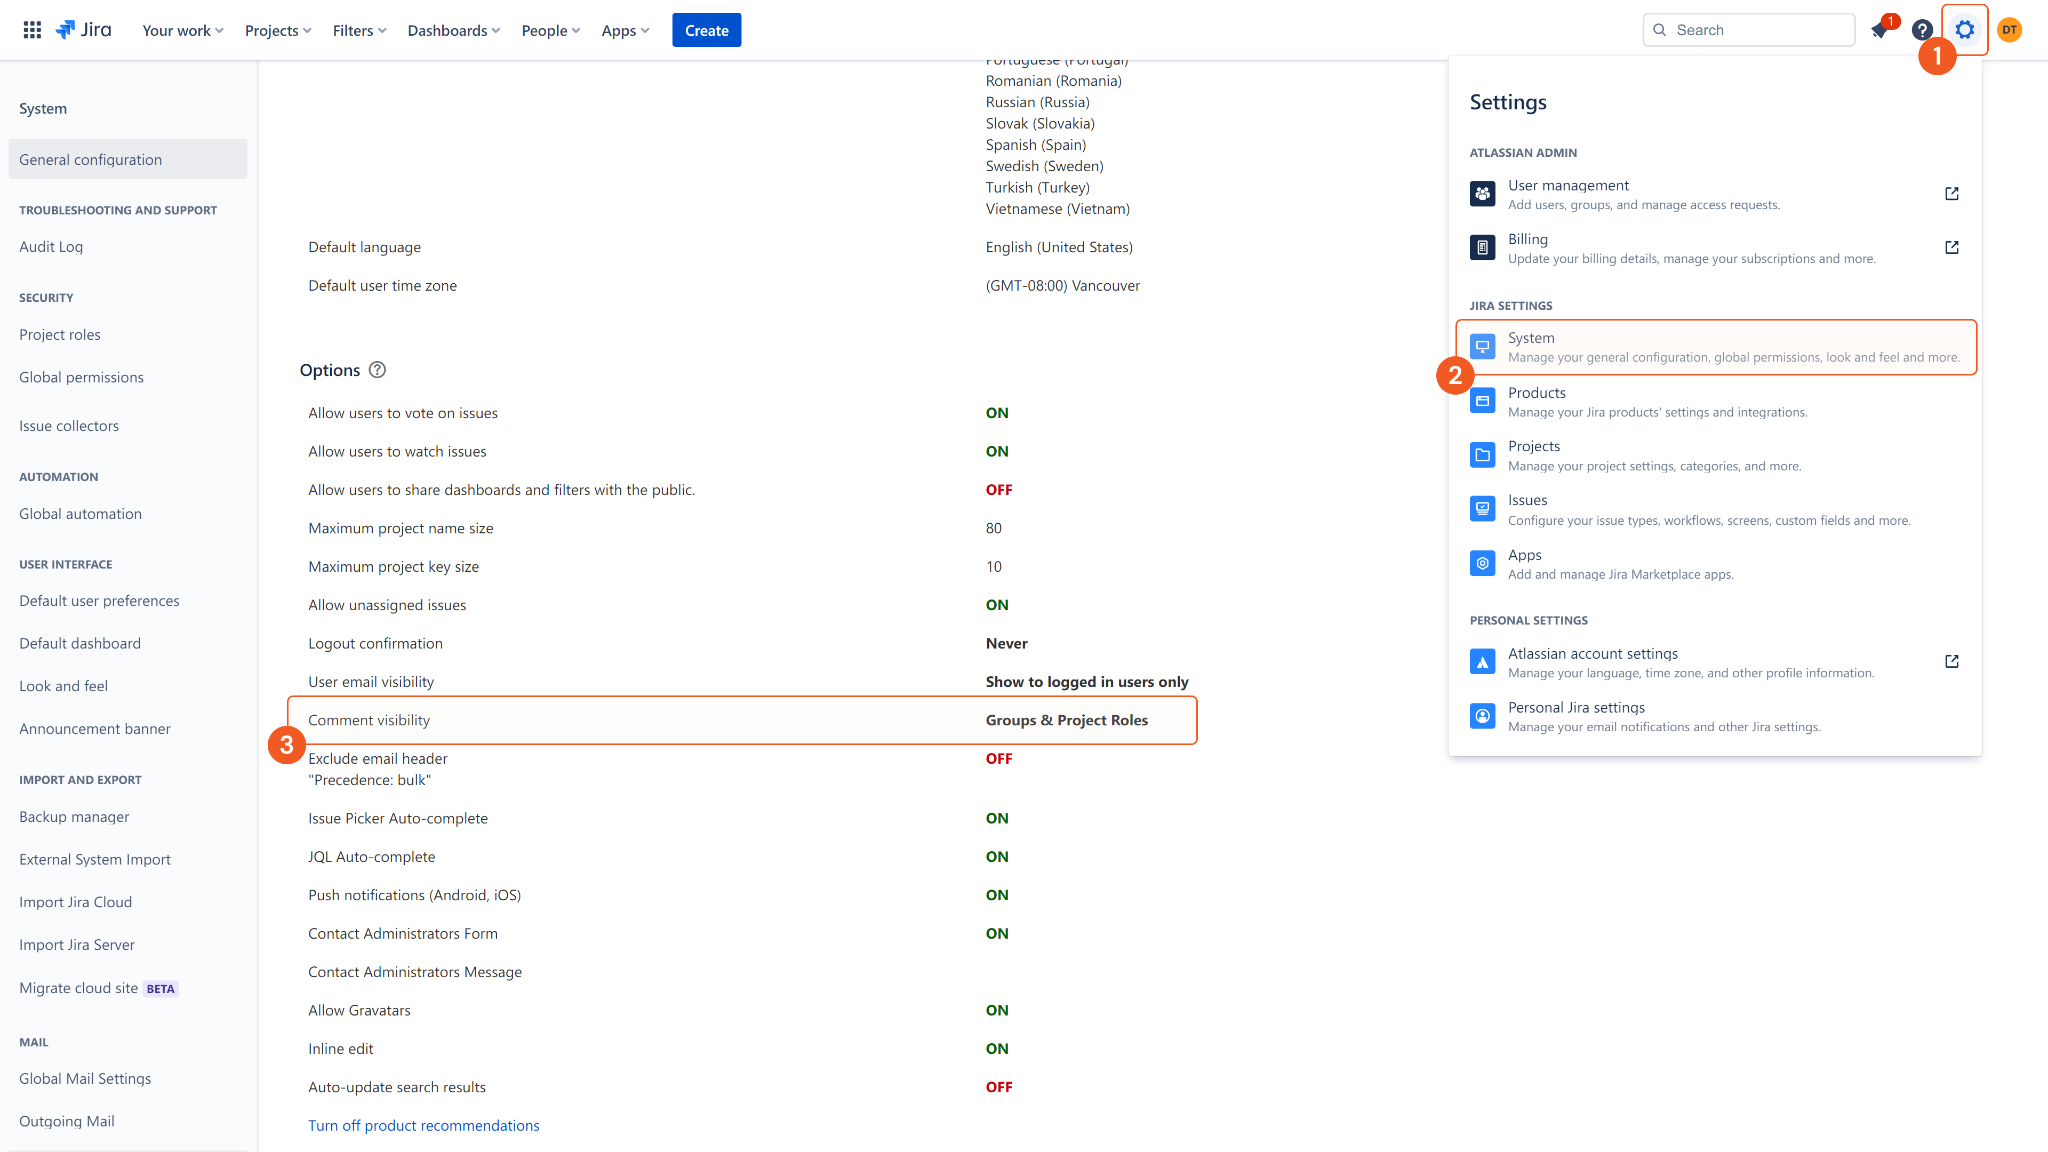Open the DT profile avatar
The height and width of the screenshot is (1152, 2048).
pyautogui.click(x=2009, y=30)
